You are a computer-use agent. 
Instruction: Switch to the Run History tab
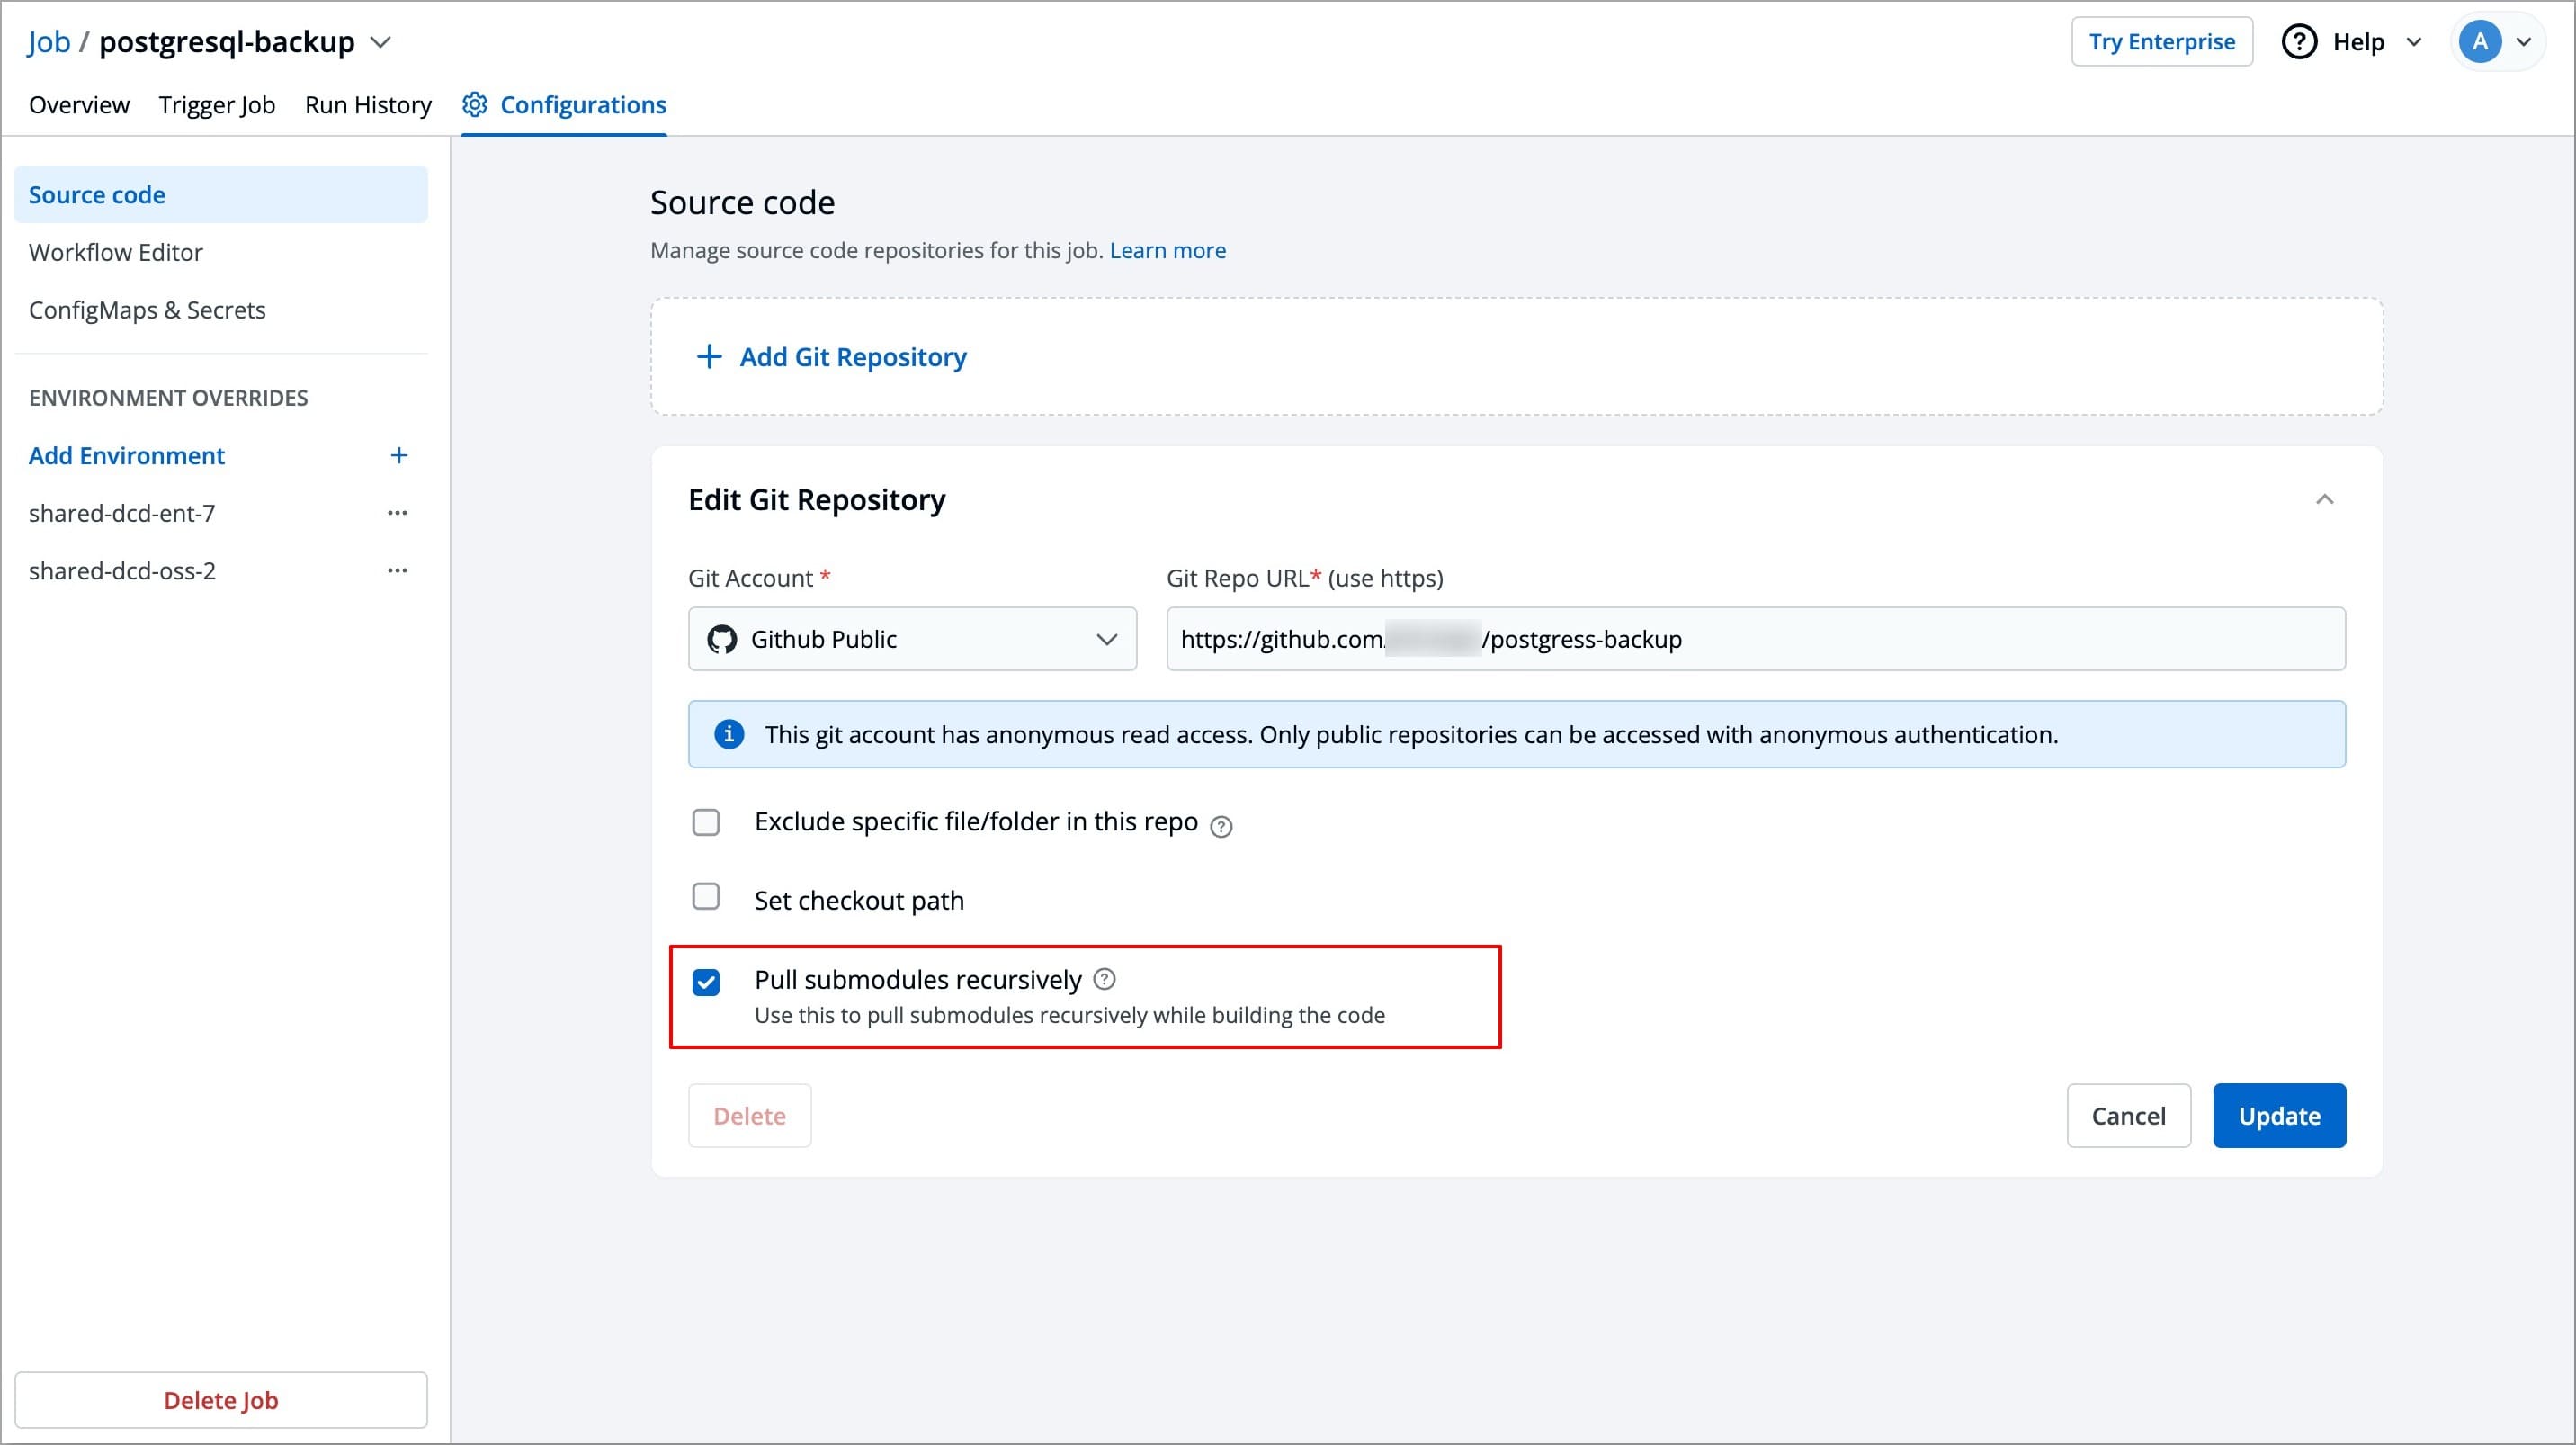367,105
